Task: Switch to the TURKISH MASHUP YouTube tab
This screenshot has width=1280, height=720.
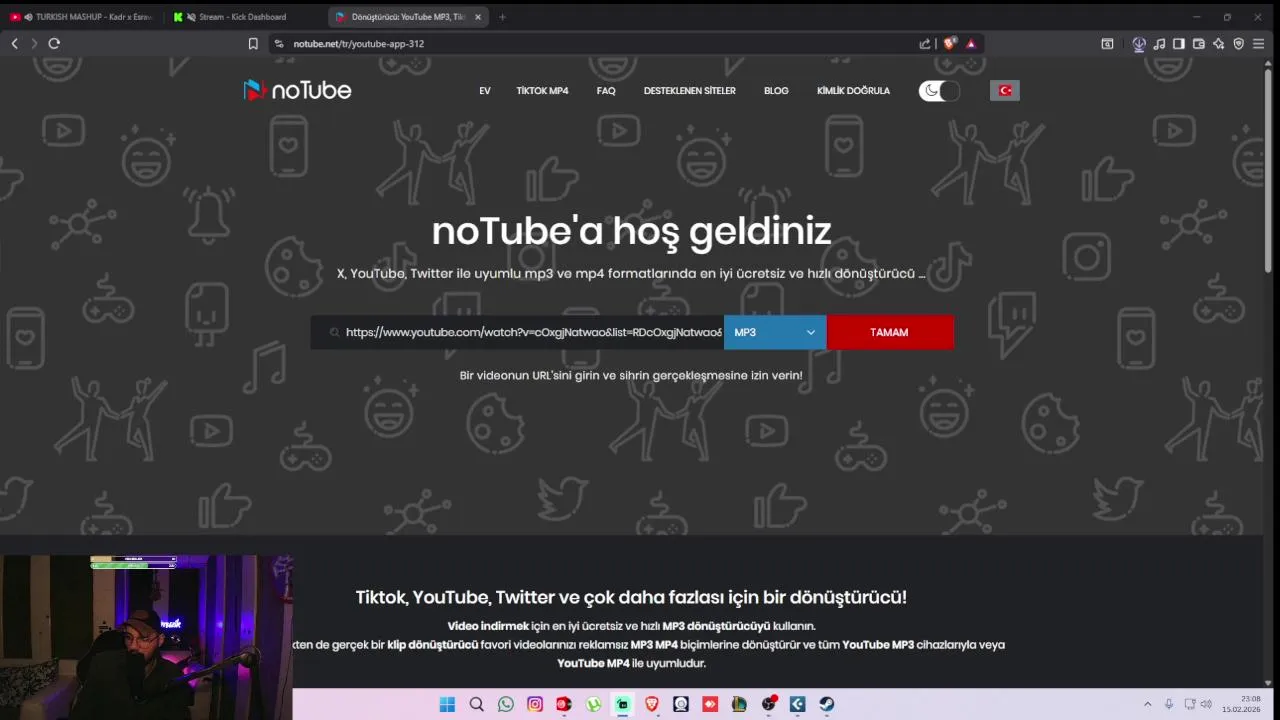Action: [82, 17]
